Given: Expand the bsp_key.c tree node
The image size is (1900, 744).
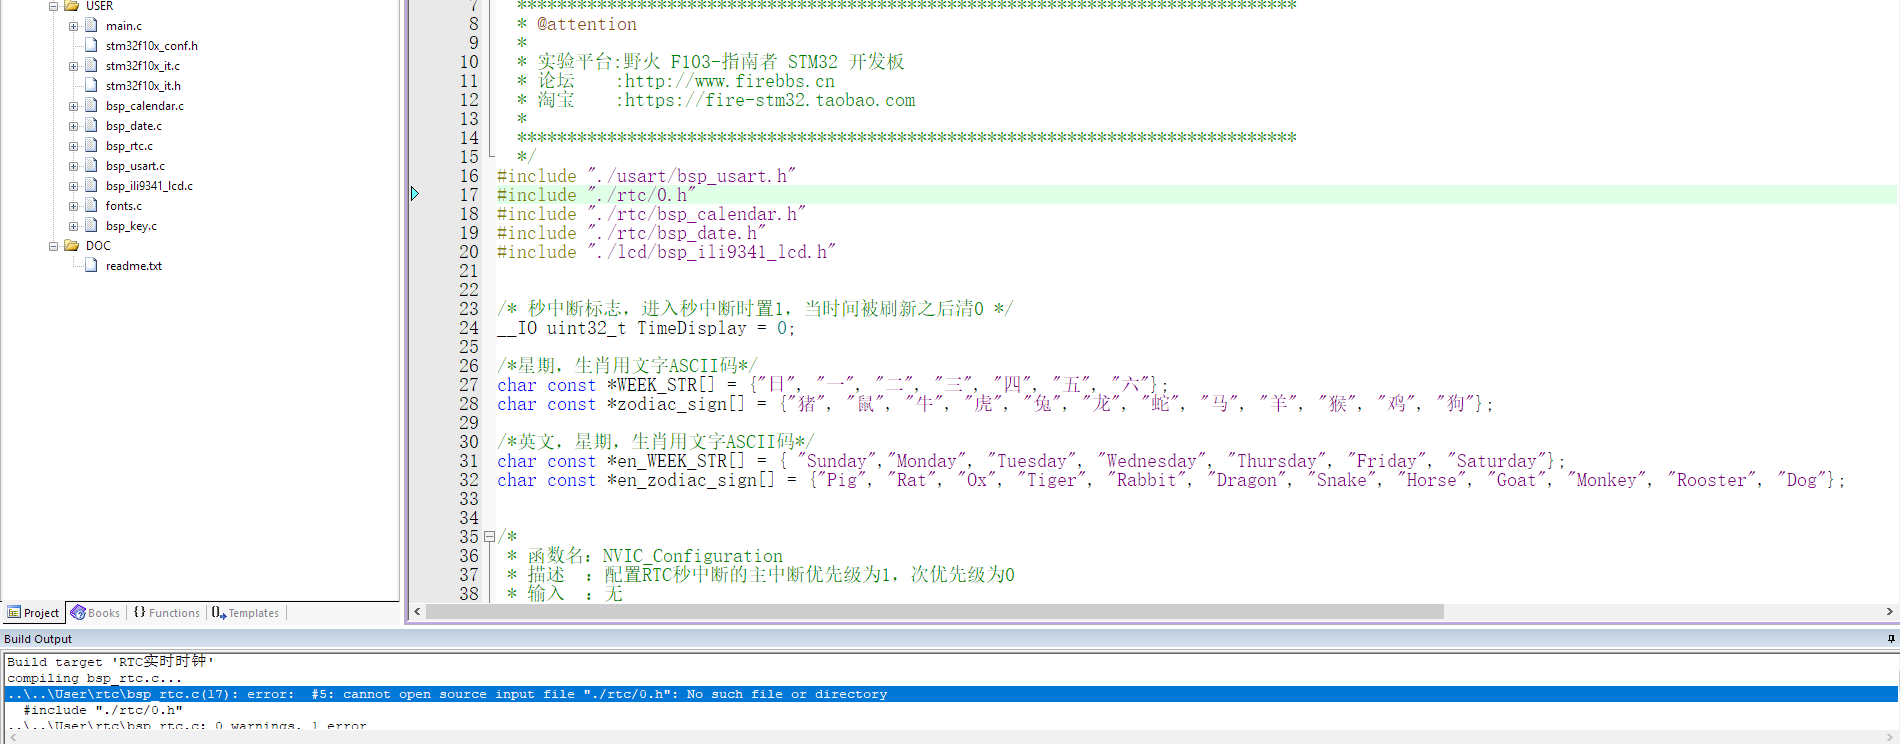Looking at the screenshot, I should click(73, 226).
